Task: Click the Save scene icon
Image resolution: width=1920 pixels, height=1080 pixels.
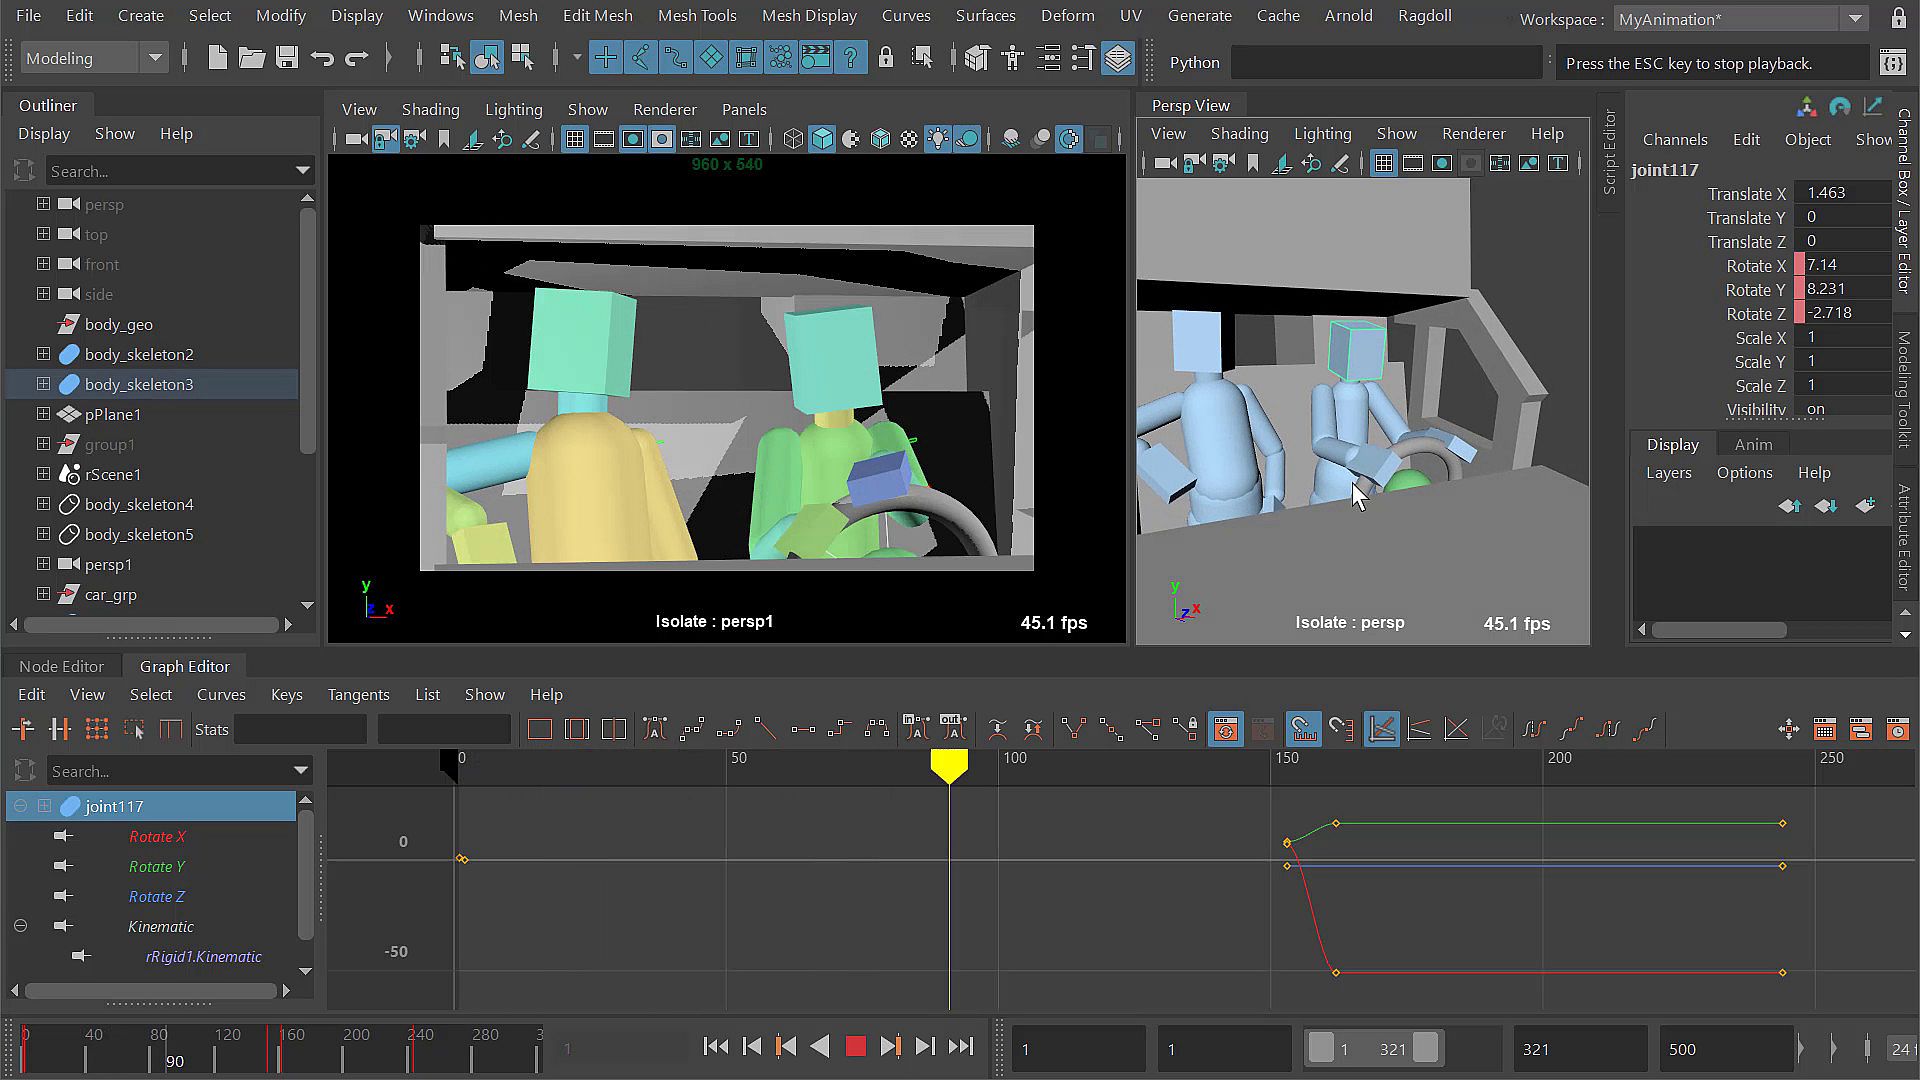Action: pos(287,58)
